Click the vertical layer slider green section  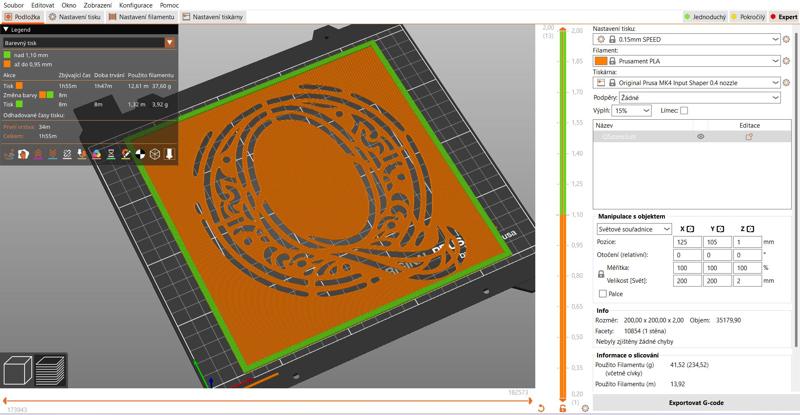pyautogui.click(x=563, y=123)
